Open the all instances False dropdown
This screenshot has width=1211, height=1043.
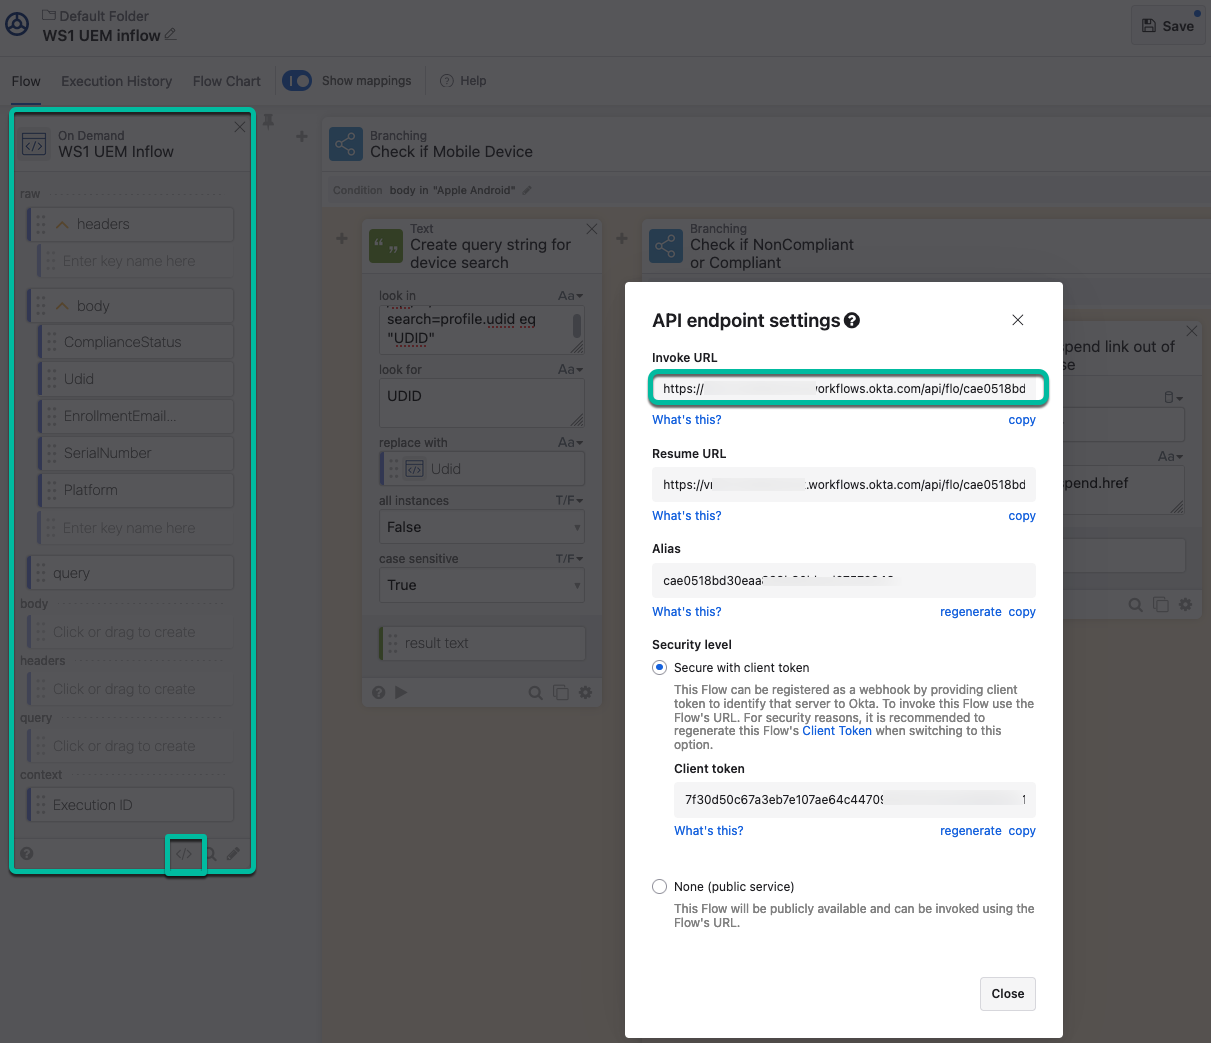[481, 527]
